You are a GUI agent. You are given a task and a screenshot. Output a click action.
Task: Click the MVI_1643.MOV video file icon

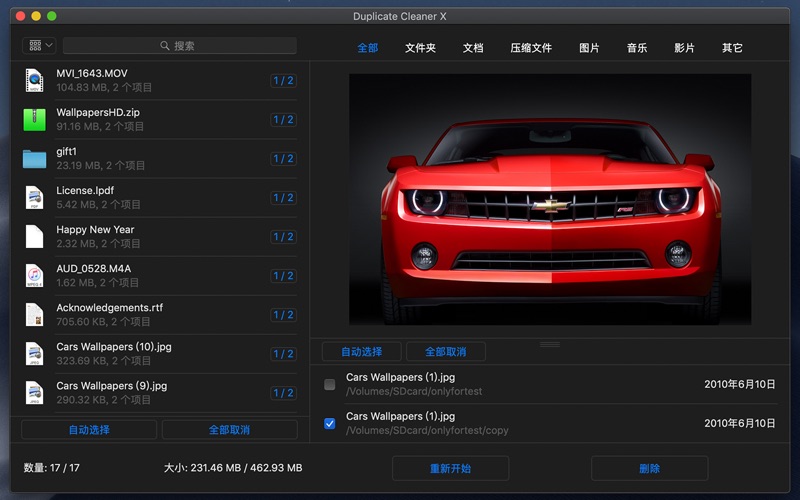click(34, 81)
